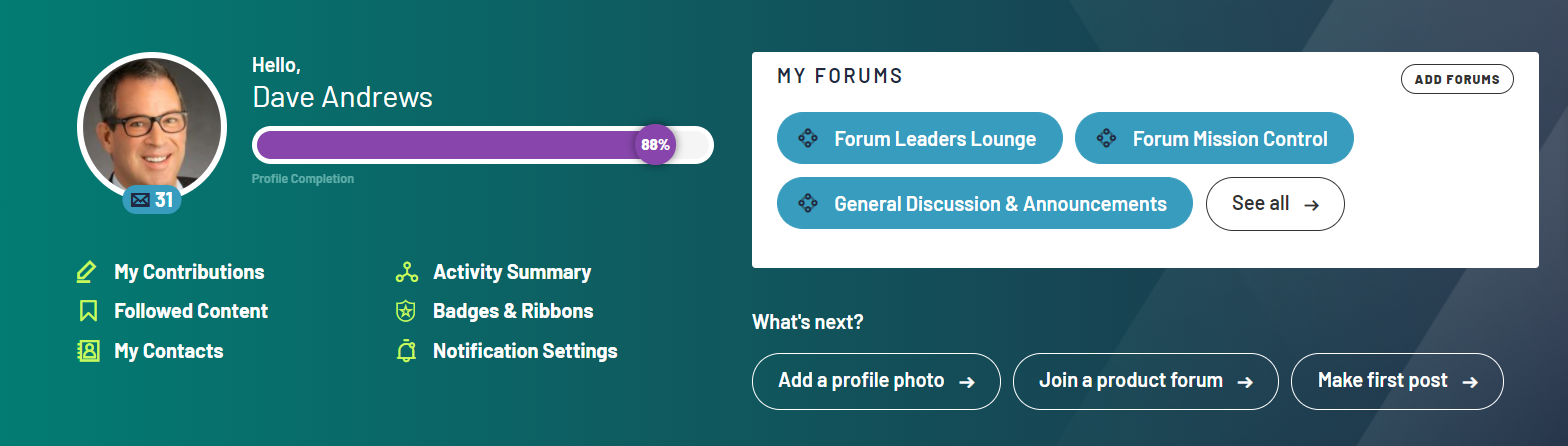Click the Add a profile photo button

(875, 381)
